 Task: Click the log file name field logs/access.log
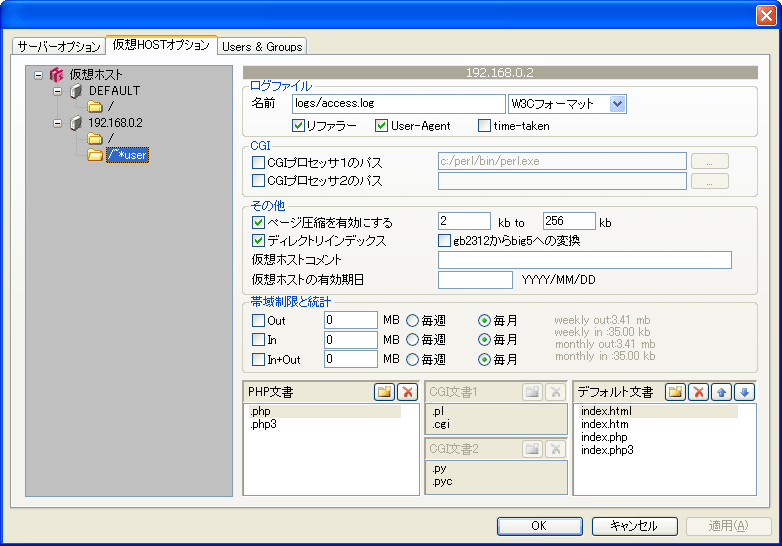click(398, 104)
